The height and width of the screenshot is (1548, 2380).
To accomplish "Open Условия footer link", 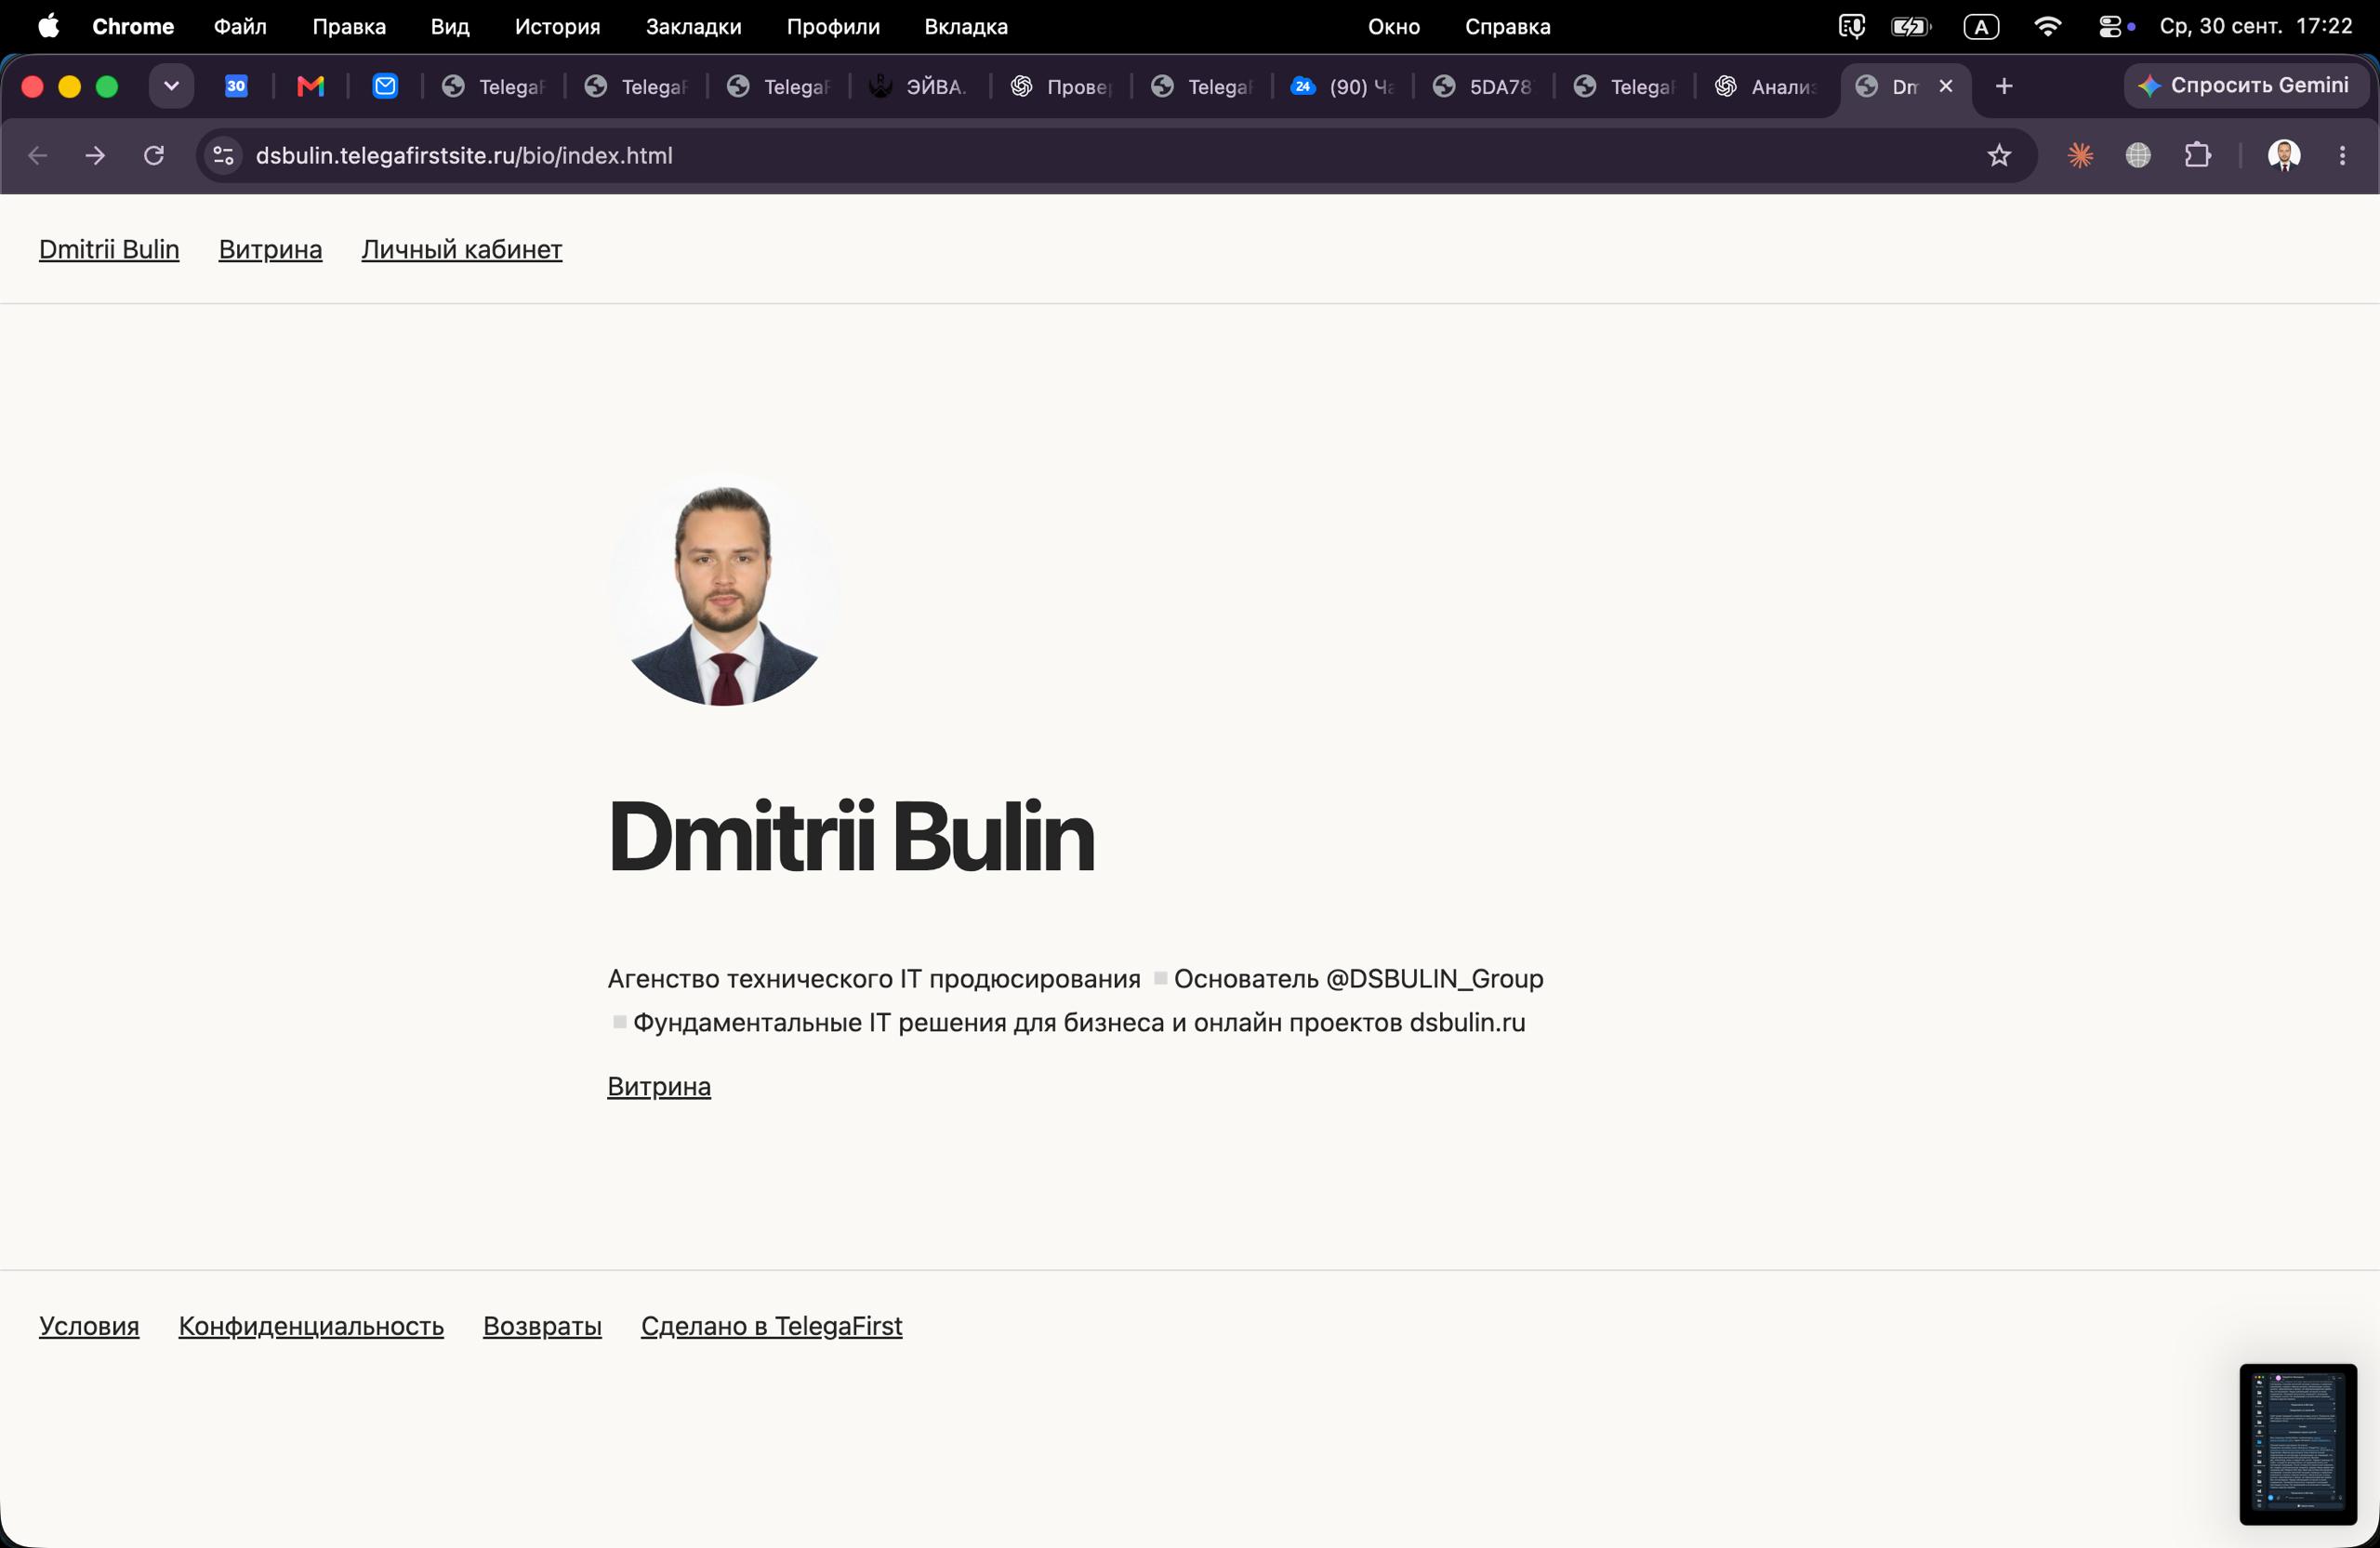I will pyautogui.click(x=89, y=1327).
